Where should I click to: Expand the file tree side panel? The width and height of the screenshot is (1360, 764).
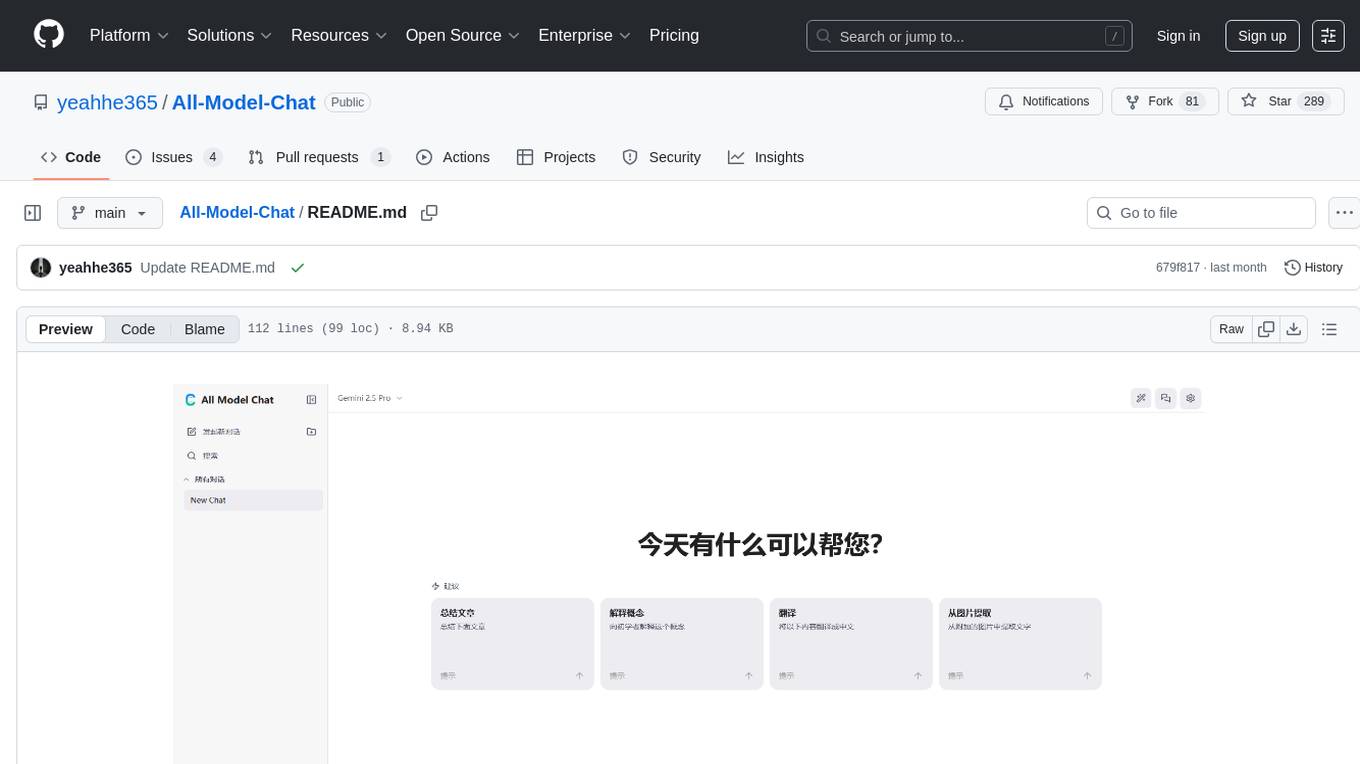[x=33, y=213]
